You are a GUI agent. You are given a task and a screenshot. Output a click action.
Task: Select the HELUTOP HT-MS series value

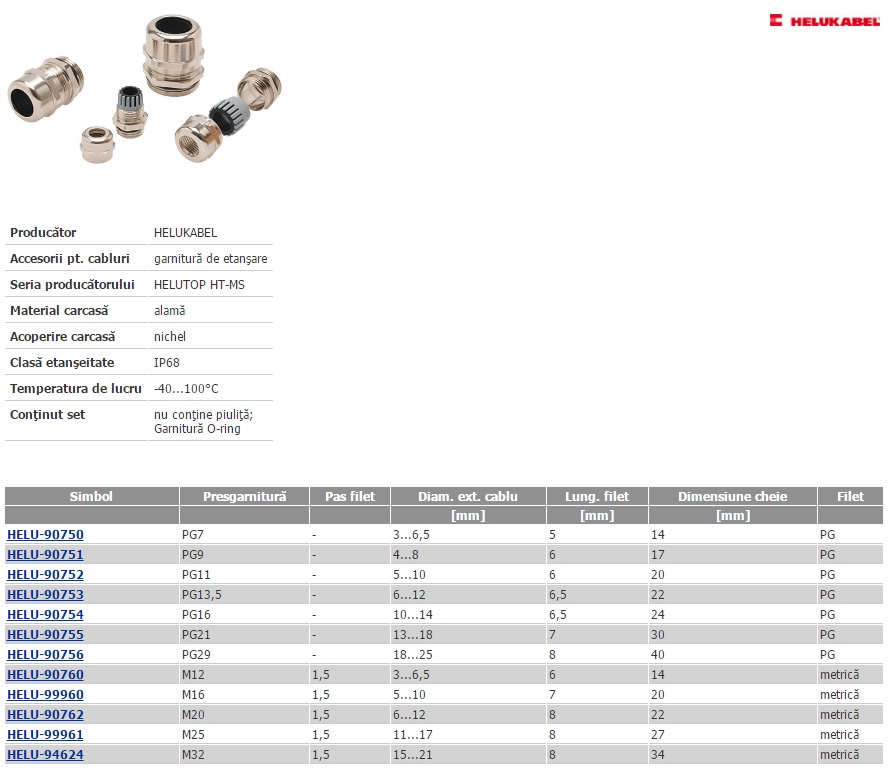point(199,285)
